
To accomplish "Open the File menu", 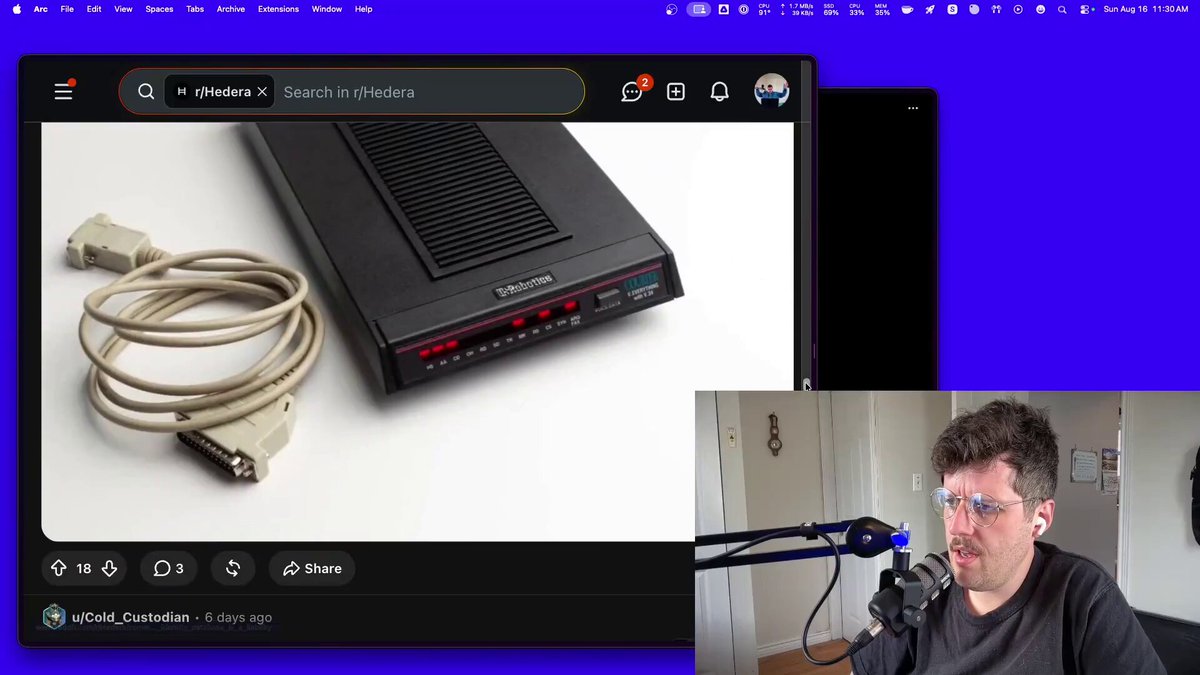I will pos(67,9).
